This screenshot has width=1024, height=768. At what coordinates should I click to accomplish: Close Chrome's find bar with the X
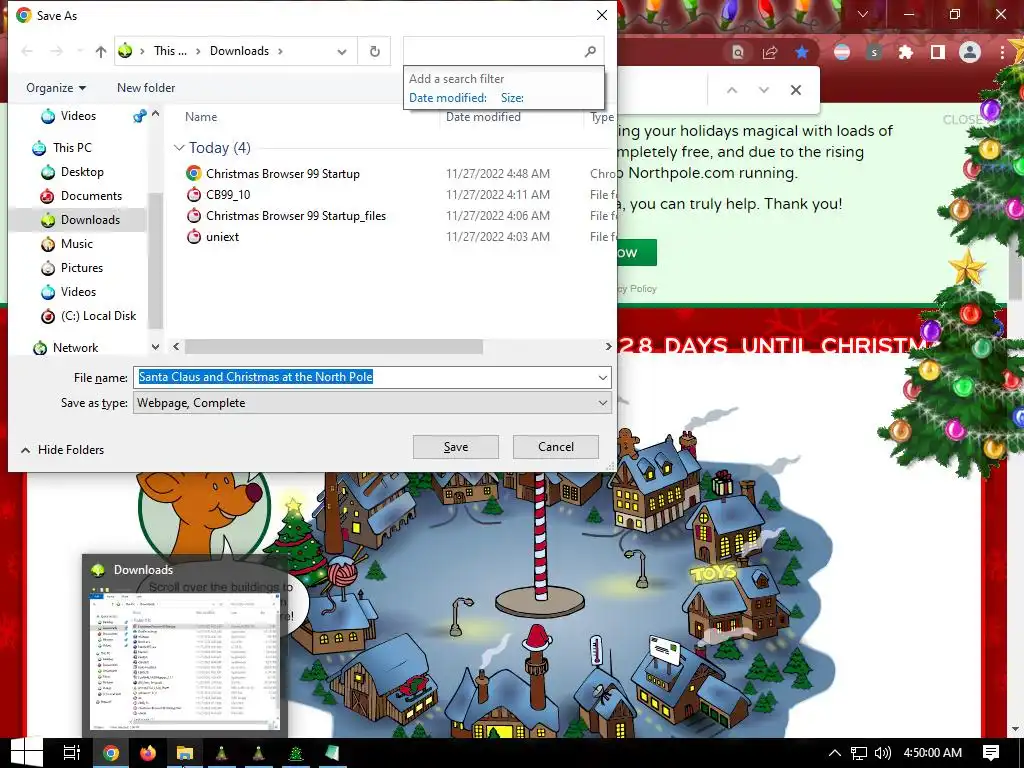click(795, 90)
